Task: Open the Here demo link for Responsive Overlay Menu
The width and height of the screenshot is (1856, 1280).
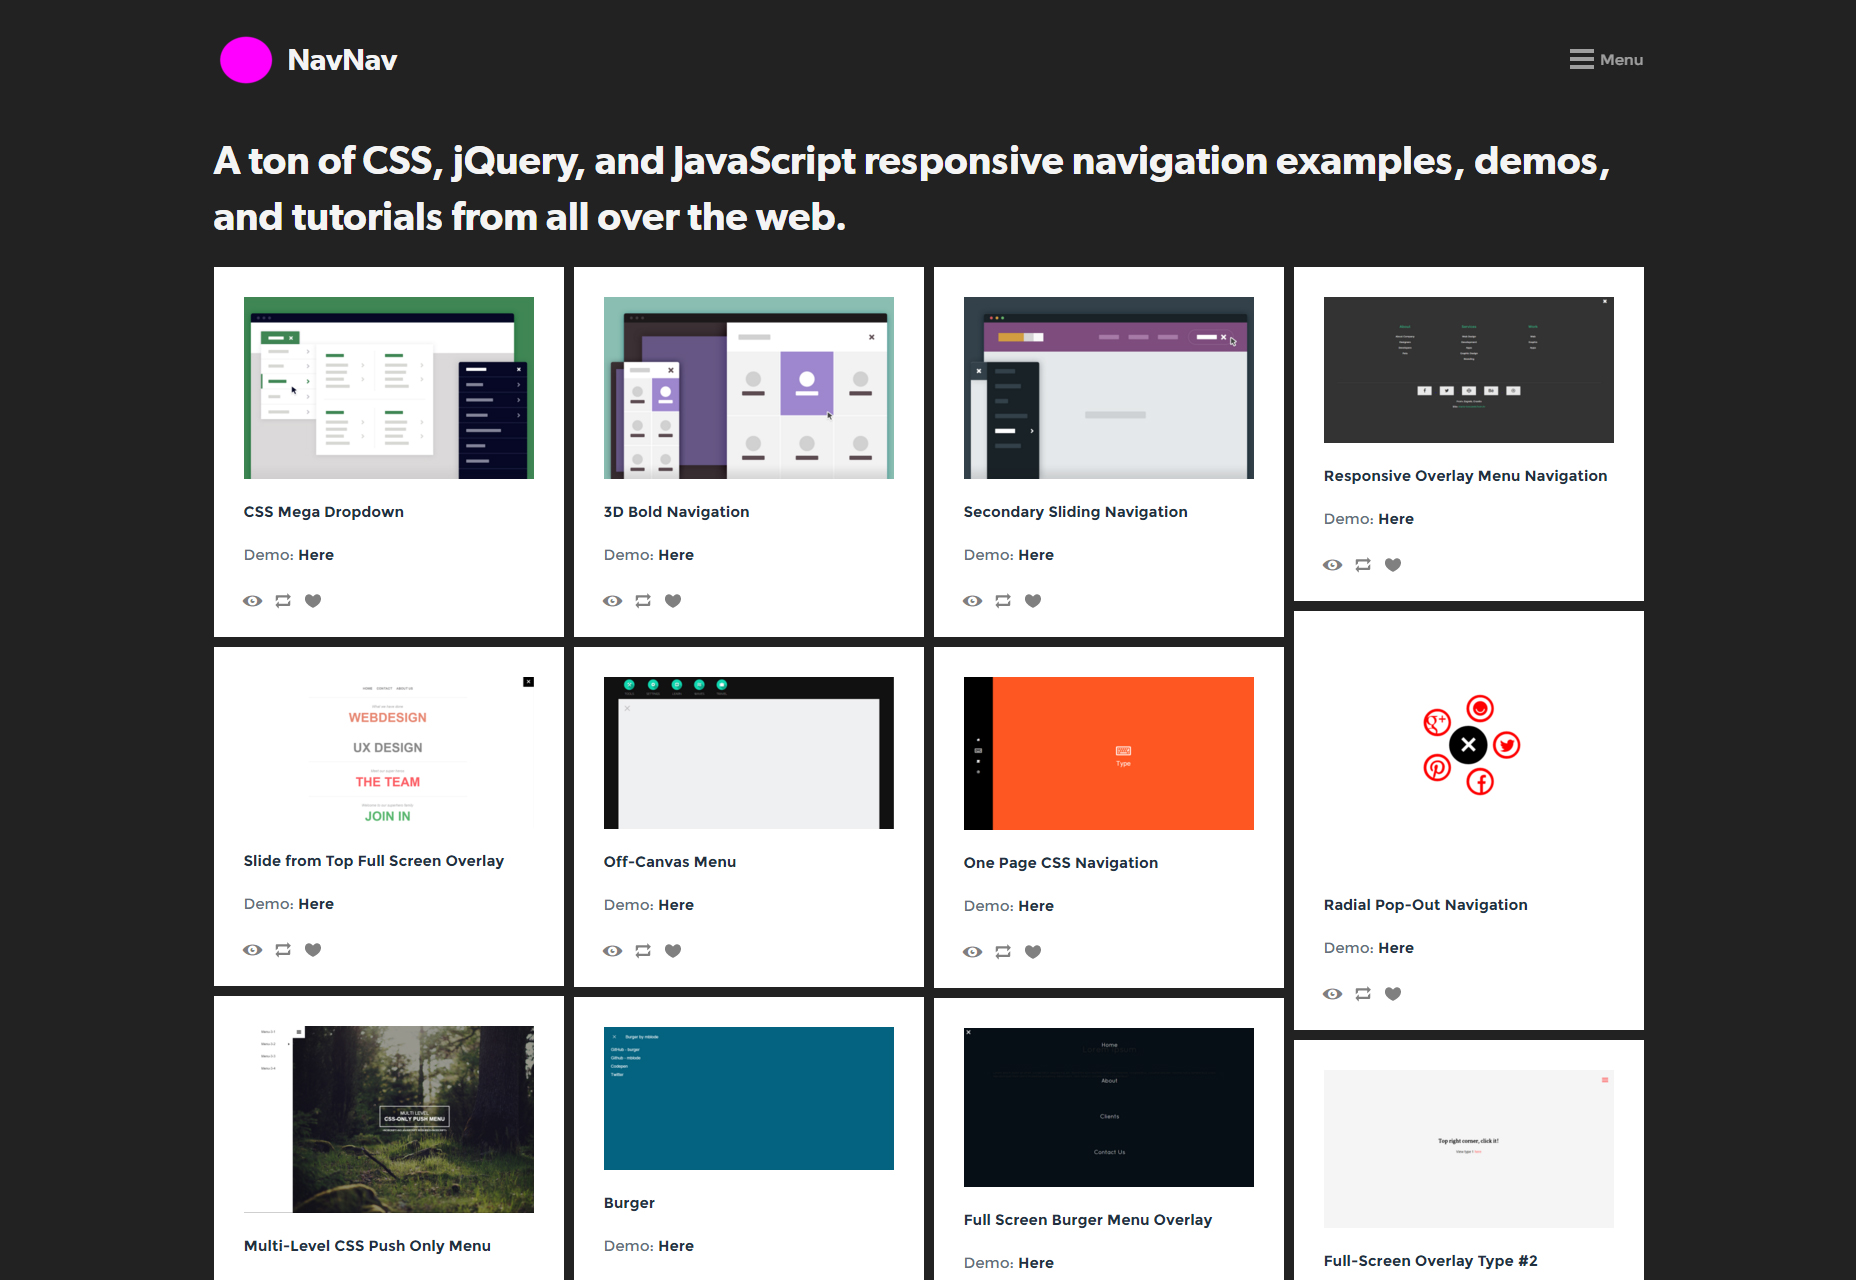Action: (x=1396, y=519)
